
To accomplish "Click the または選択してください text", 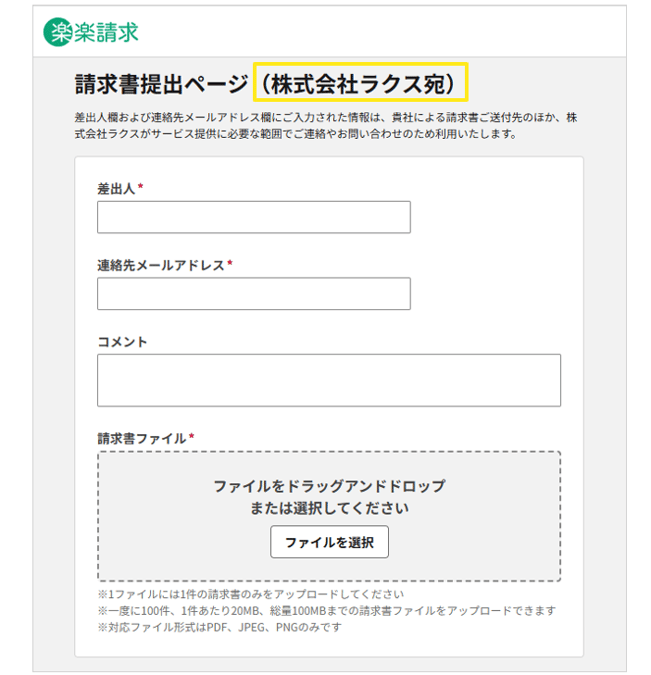I will pyautogui.click(x=328, y=508).
